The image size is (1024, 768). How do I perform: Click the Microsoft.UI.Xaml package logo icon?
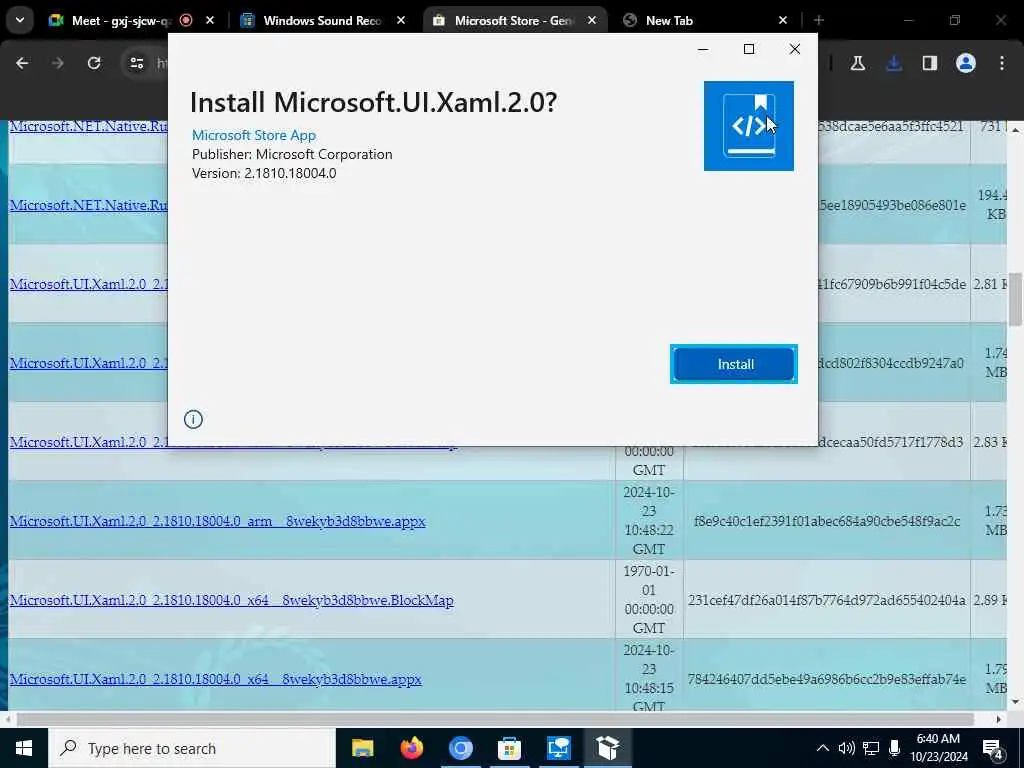pyautogui.click(x=748, y=126)
